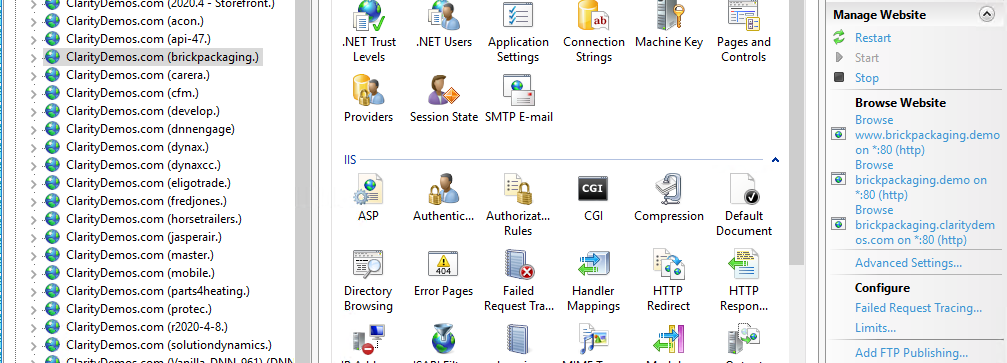Select ClarityDemos.com (parts4heating.) site

pos(157,290)
